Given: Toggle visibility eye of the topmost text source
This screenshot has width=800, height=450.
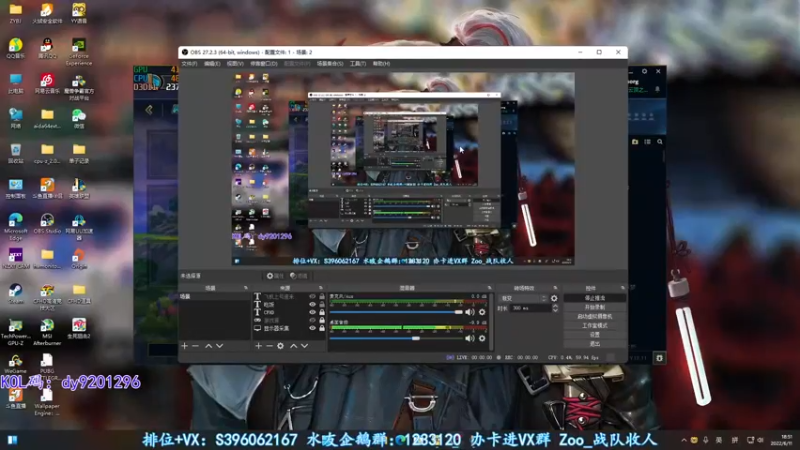Looking at the screenshot, I should tap(312, 296).
